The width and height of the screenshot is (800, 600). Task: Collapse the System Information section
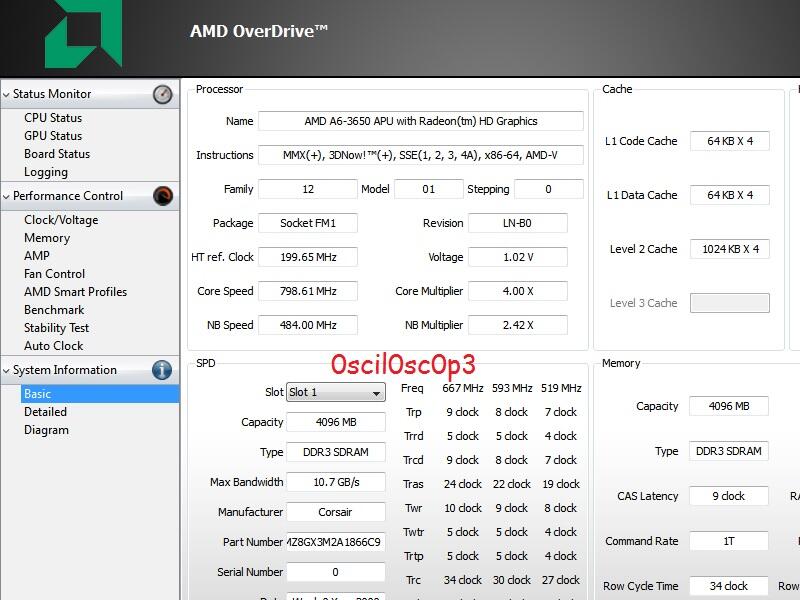[x=6, y=371]
